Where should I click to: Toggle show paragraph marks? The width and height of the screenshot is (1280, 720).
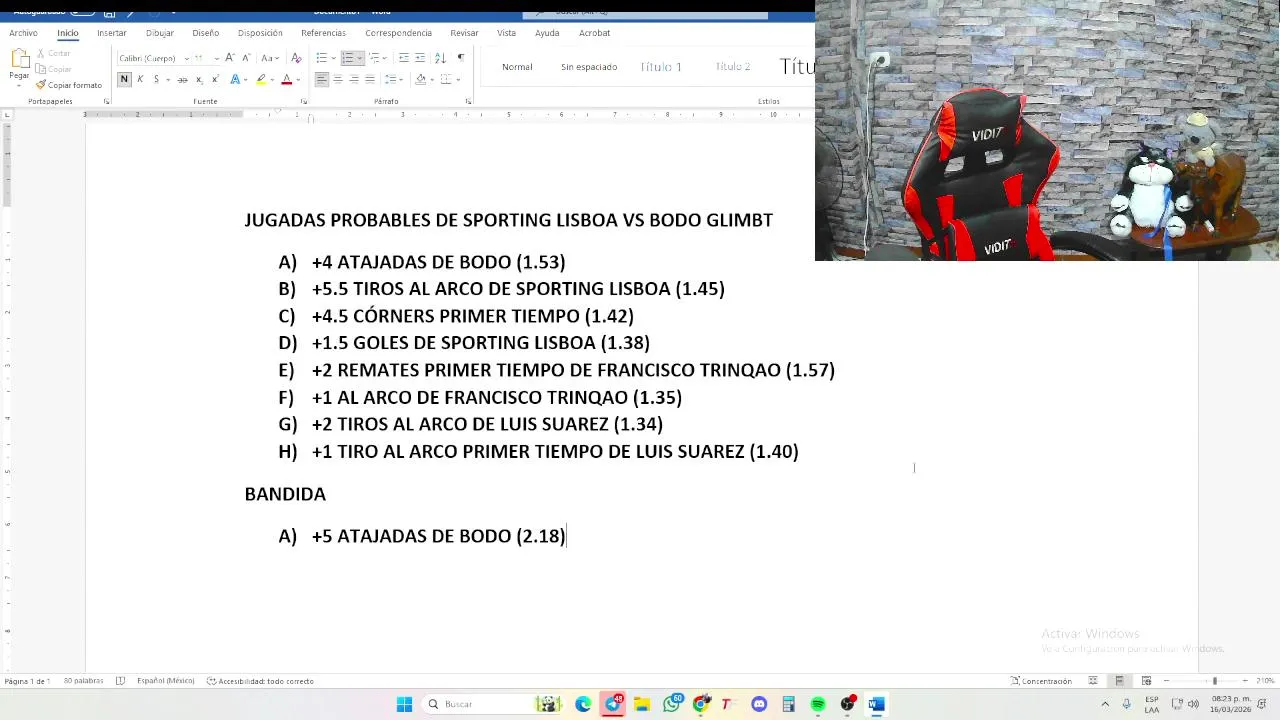[x=461, y=57]
